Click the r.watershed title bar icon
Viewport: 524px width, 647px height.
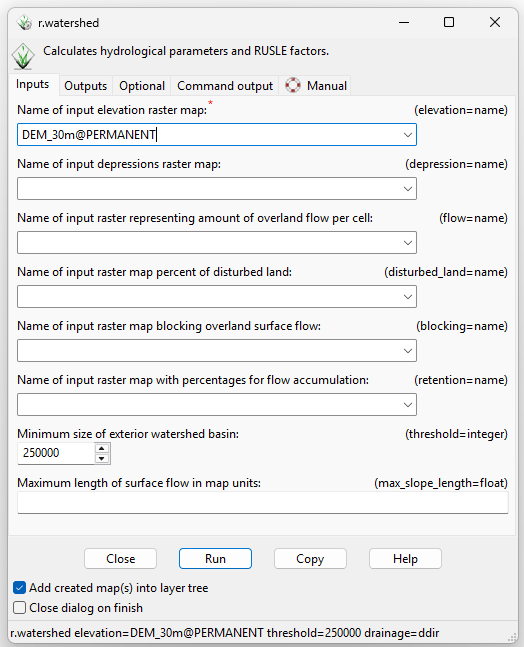24,22
